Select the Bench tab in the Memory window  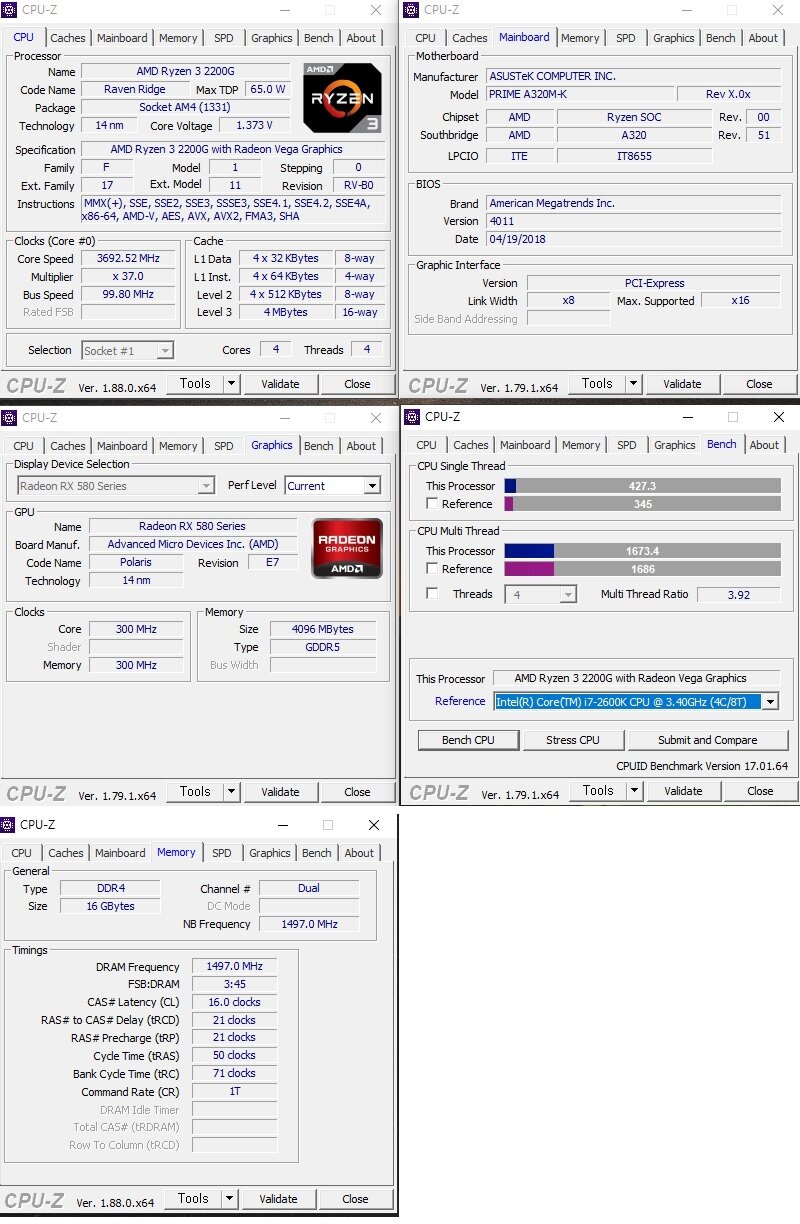(x=317, y=853)
